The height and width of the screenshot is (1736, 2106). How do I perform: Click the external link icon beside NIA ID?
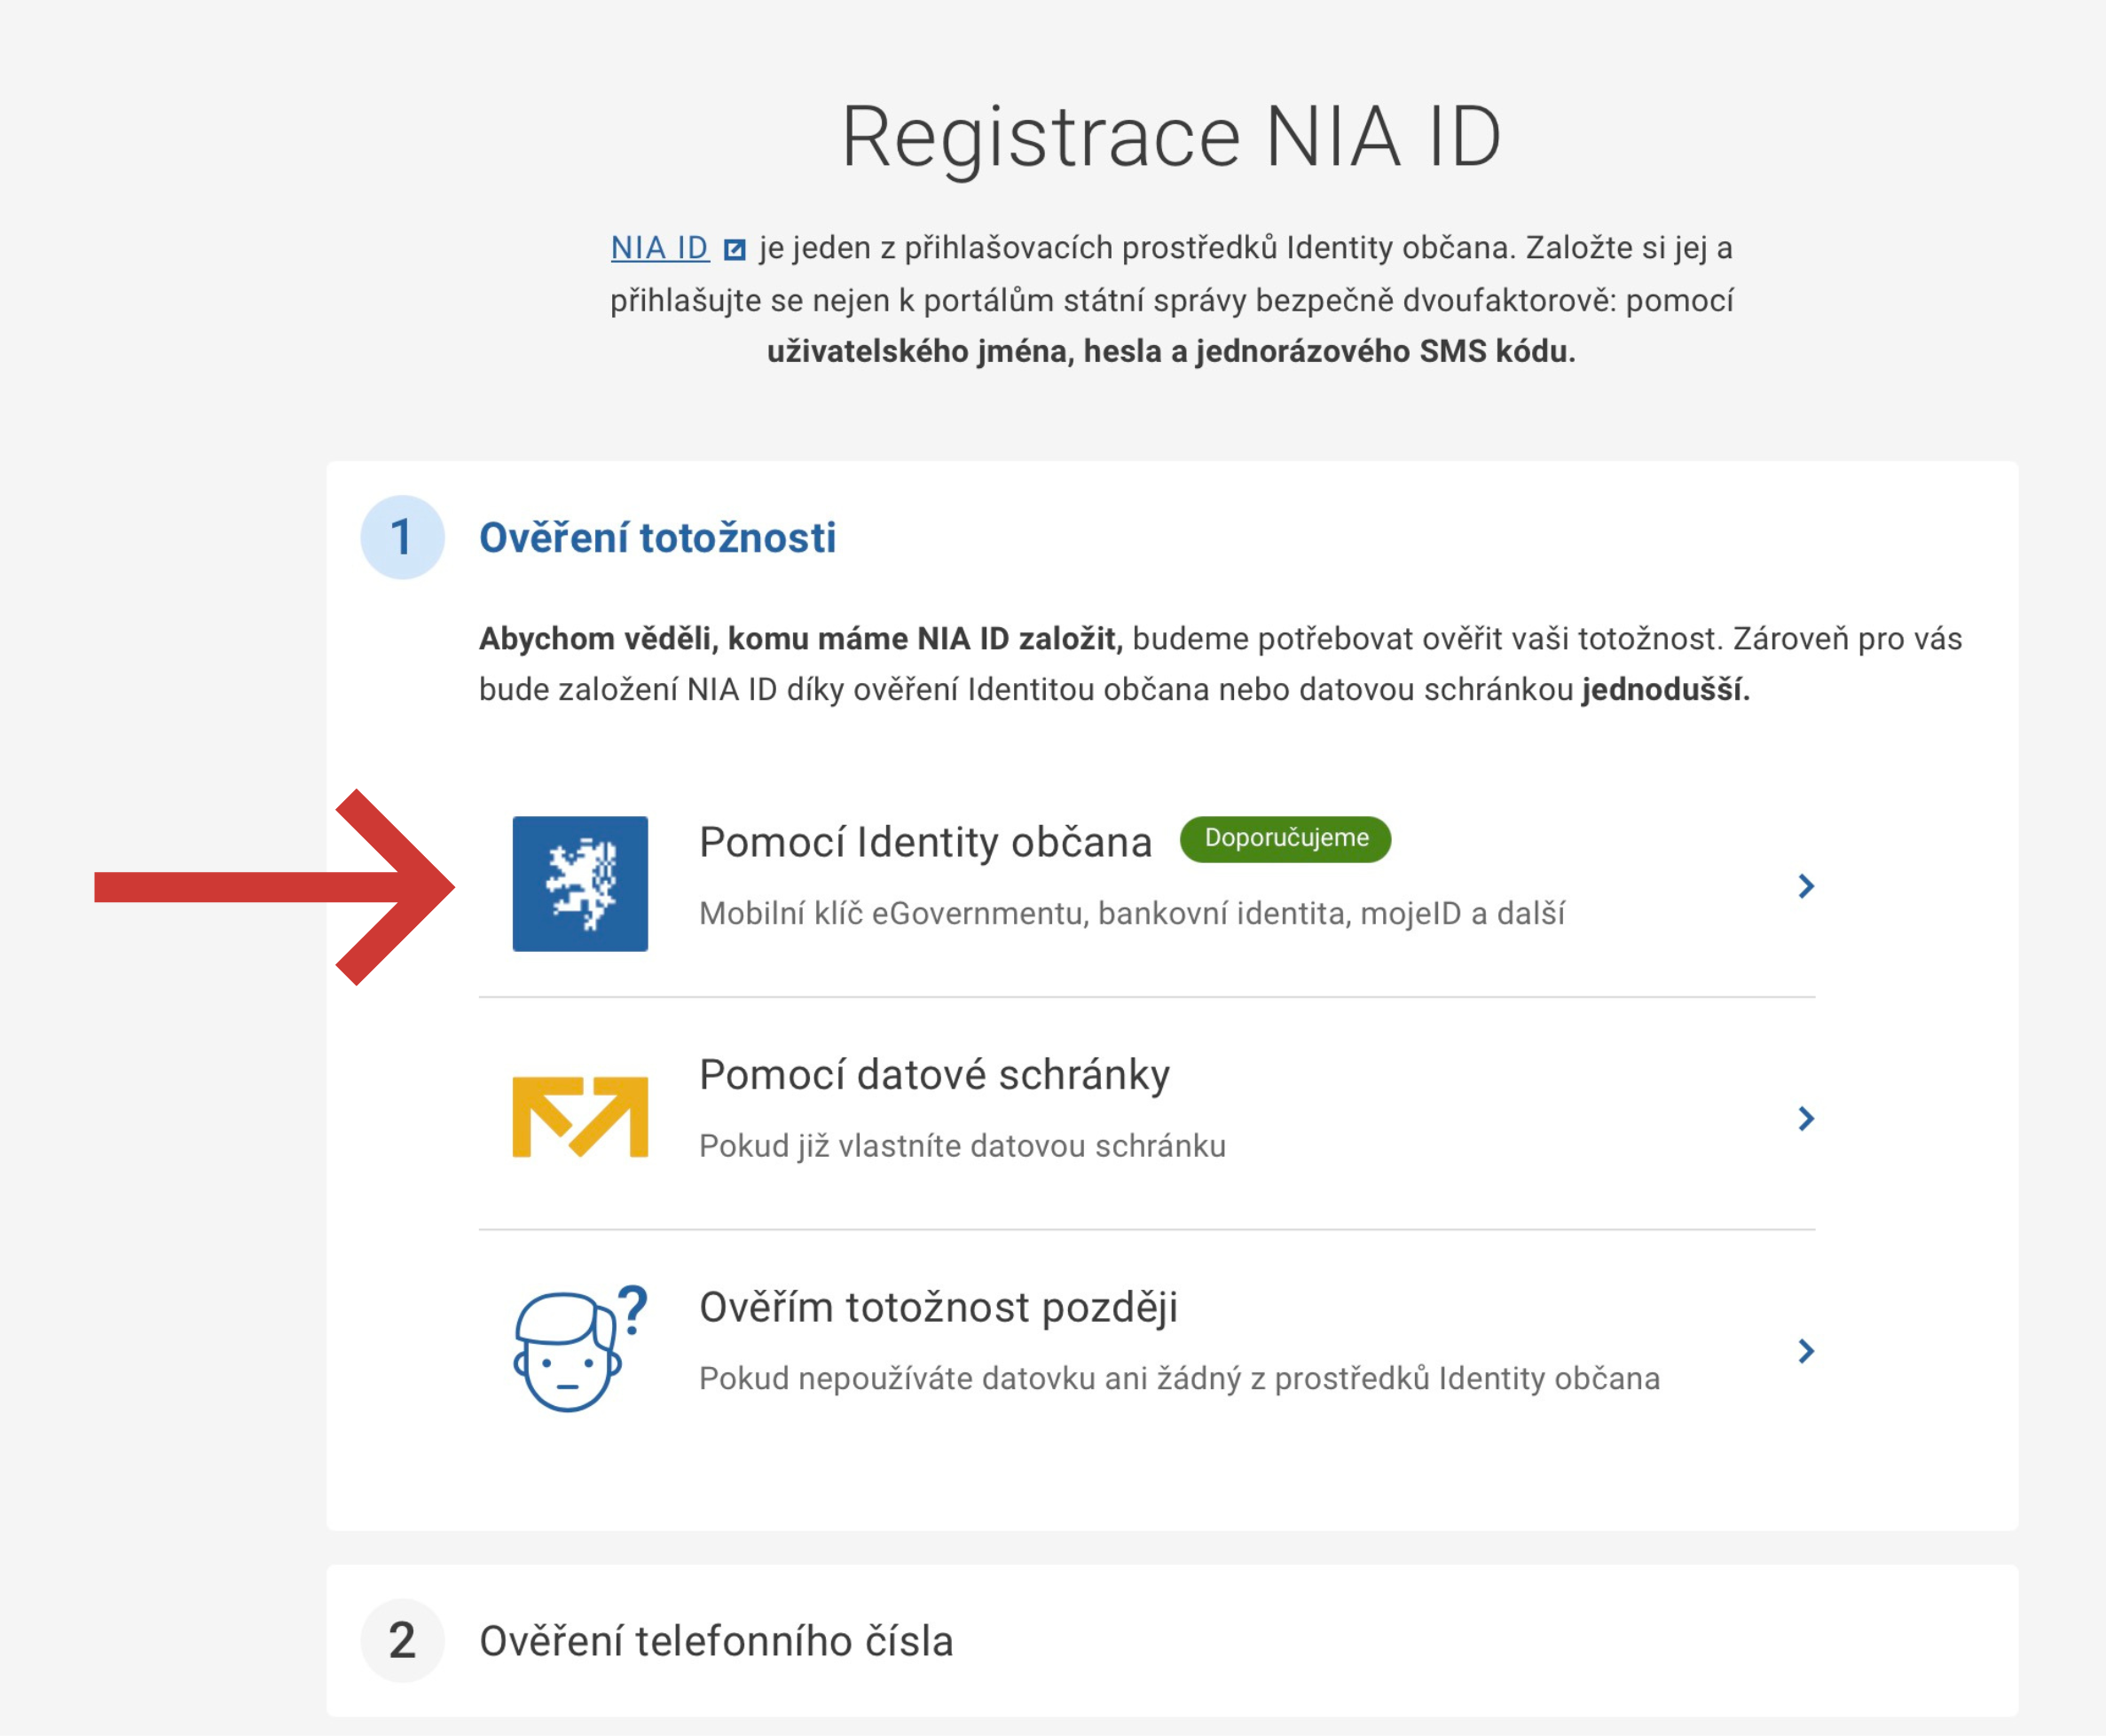point(735,249)
